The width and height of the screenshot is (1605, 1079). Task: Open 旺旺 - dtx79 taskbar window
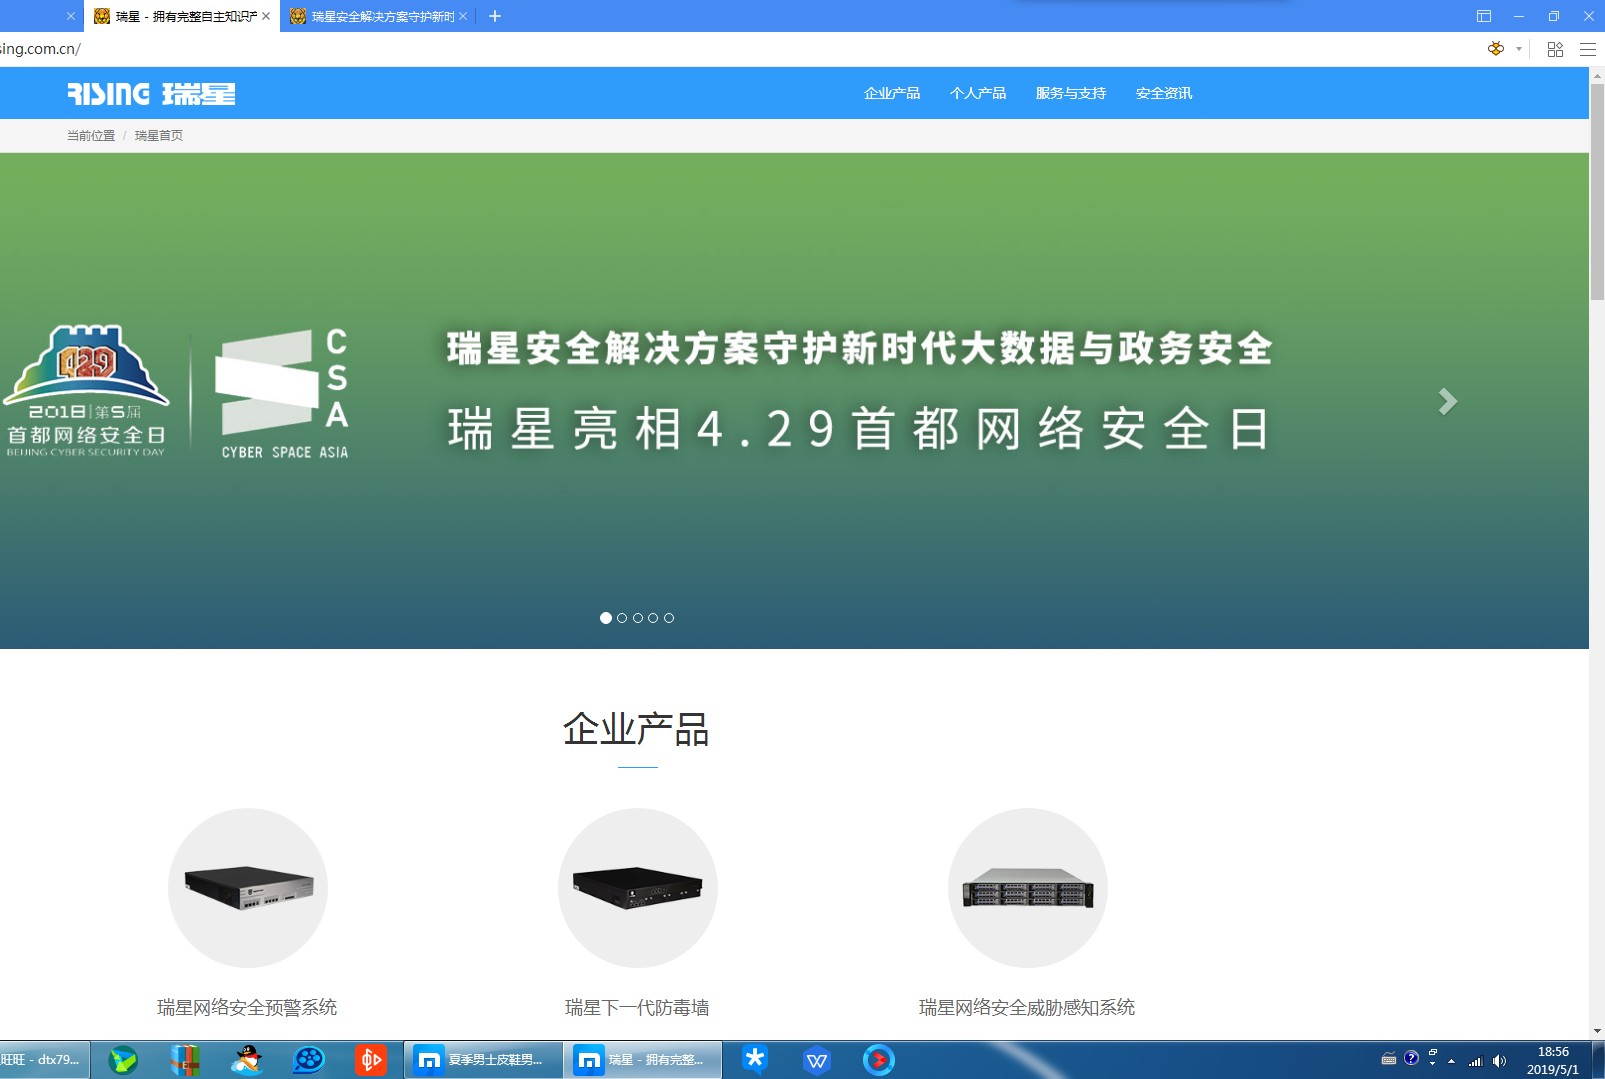coord(45,1060)
